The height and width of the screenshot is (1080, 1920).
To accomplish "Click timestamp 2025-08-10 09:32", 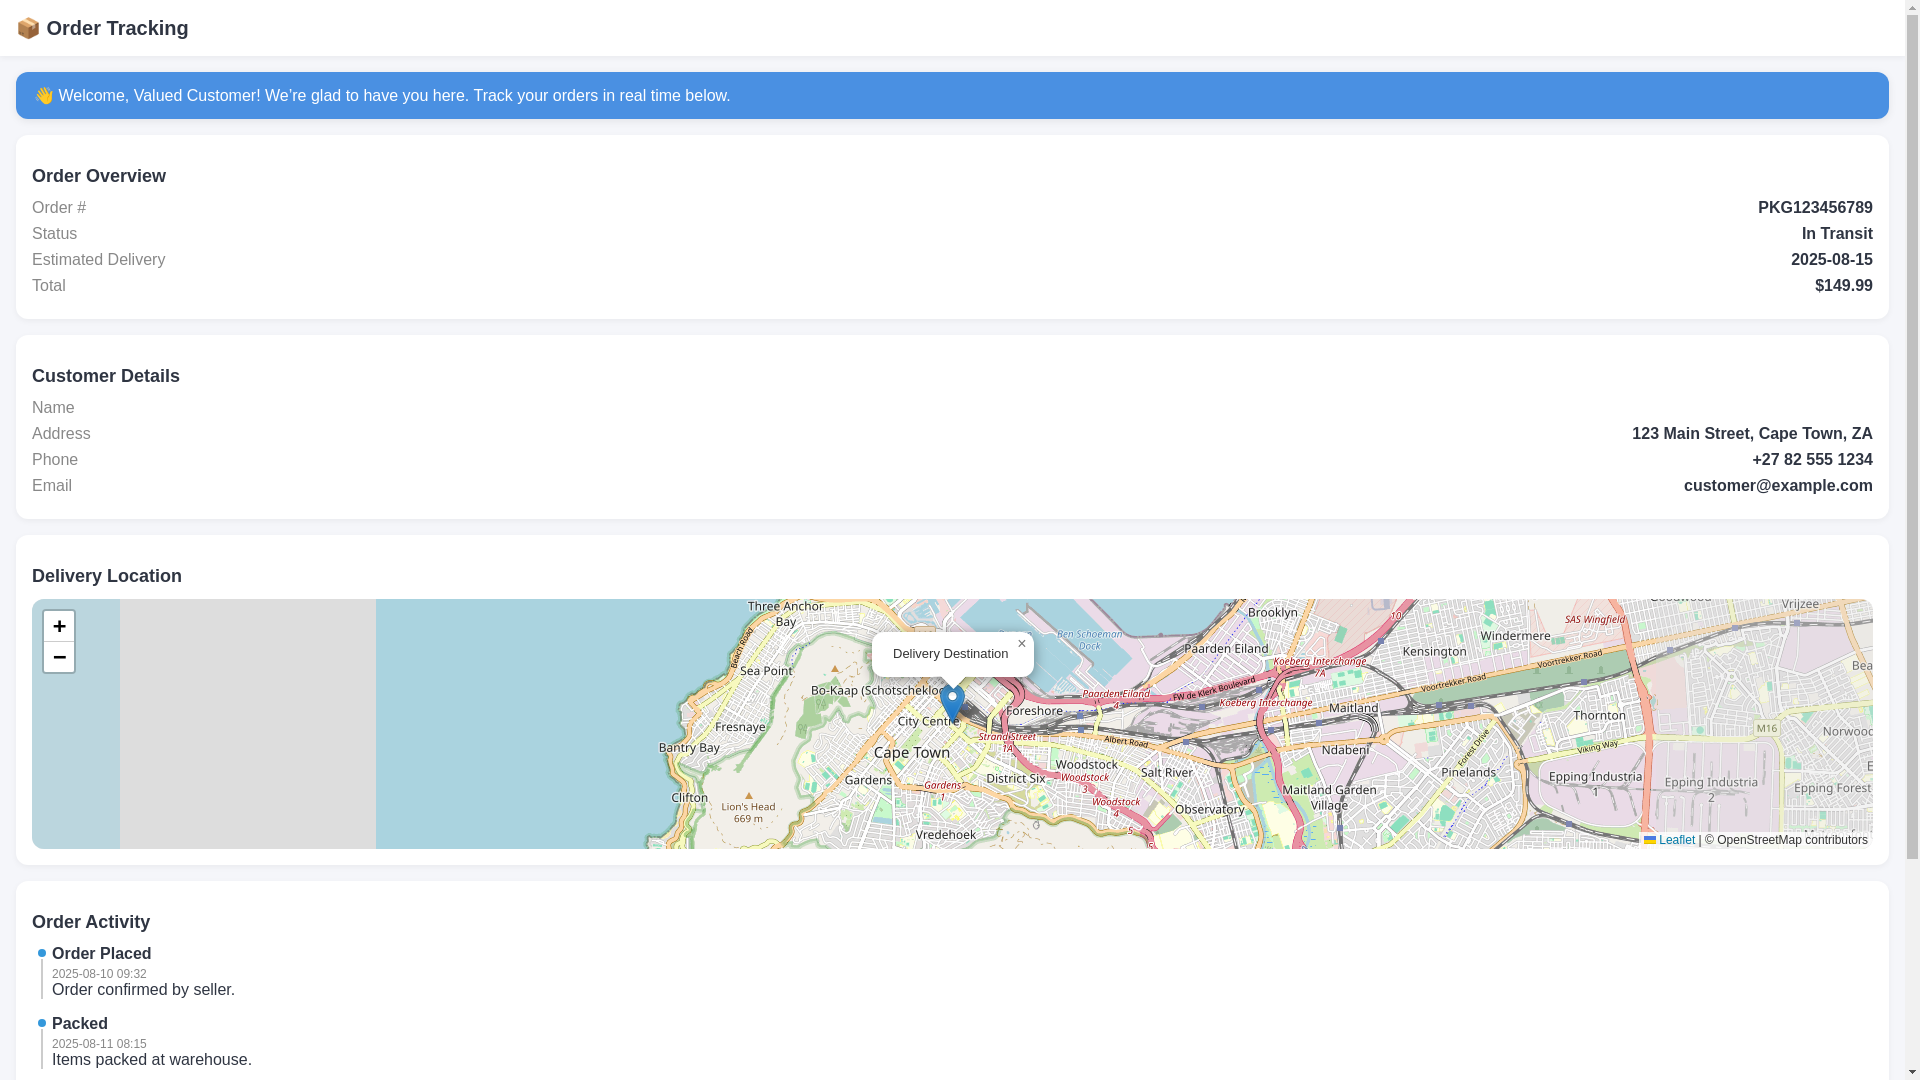I will [99, 974].
